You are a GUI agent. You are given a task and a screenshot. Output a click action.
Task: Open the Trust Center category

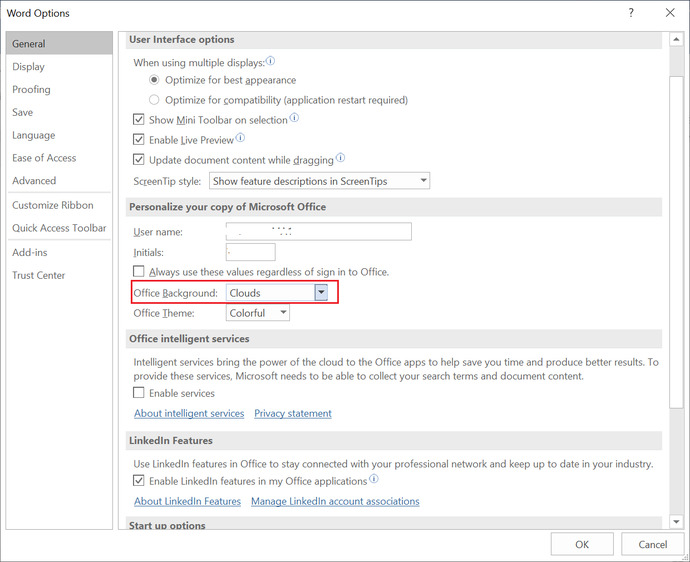[59, 275]
